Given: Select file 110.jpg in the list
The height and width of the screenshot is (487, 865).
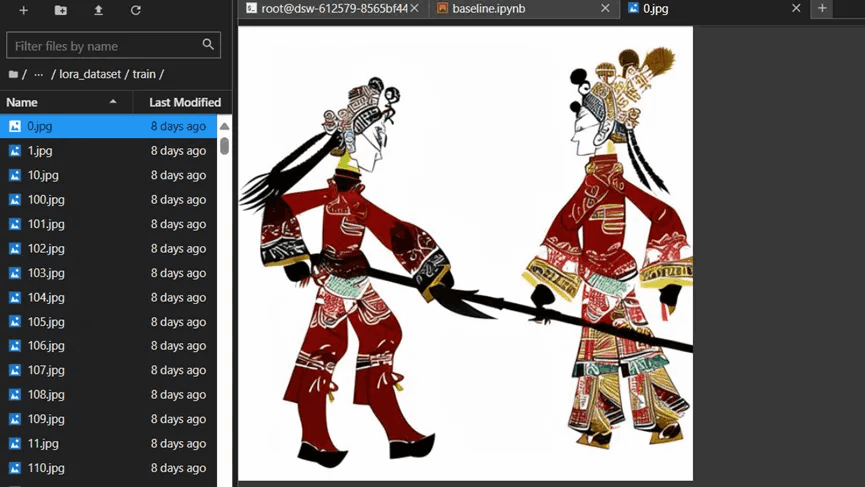Looking at the screenshot, I should tap(108, 468).
